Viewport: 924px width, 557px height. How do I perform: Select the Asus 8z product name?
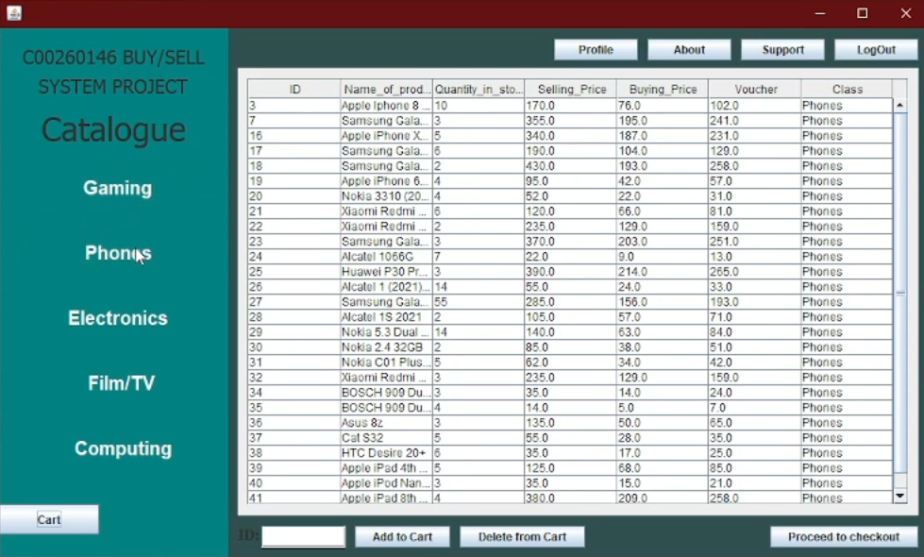tap(386, 423)
